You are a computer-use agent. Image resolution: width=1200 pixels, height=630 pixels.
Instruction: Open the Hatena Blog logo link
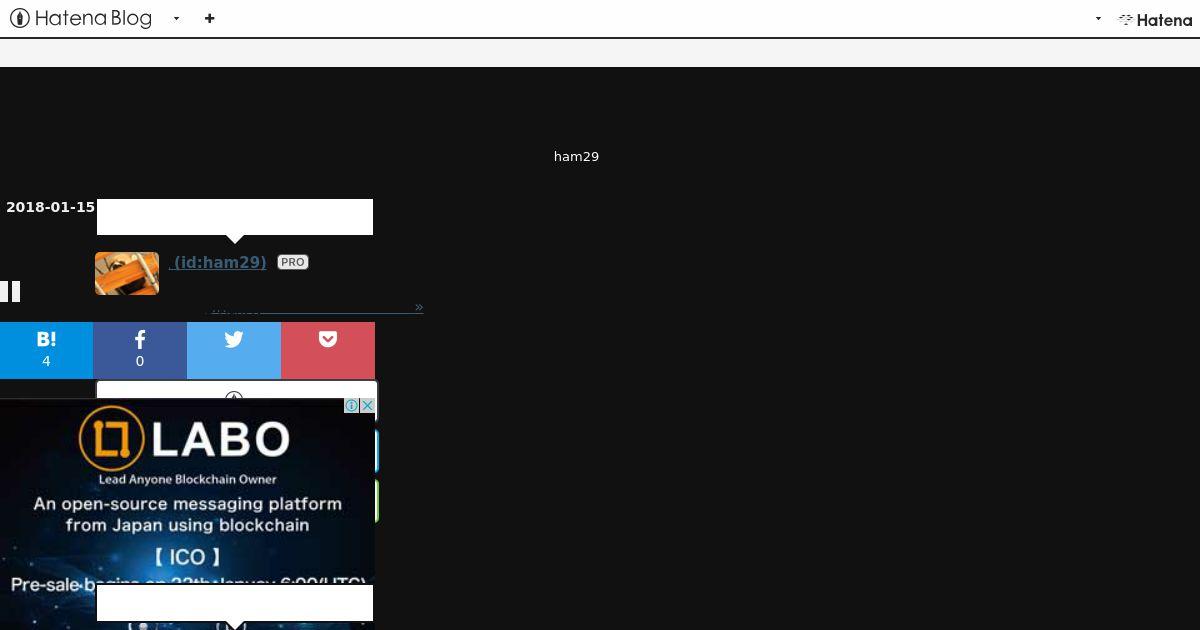pyautogui.click(x=81, y=18)
